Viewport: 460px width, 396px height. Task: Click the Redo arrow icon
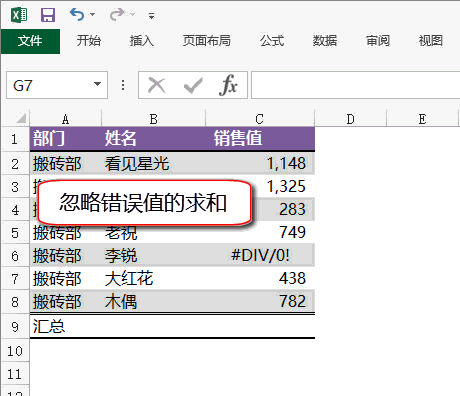pyautogui.click(x=117, y=14)
